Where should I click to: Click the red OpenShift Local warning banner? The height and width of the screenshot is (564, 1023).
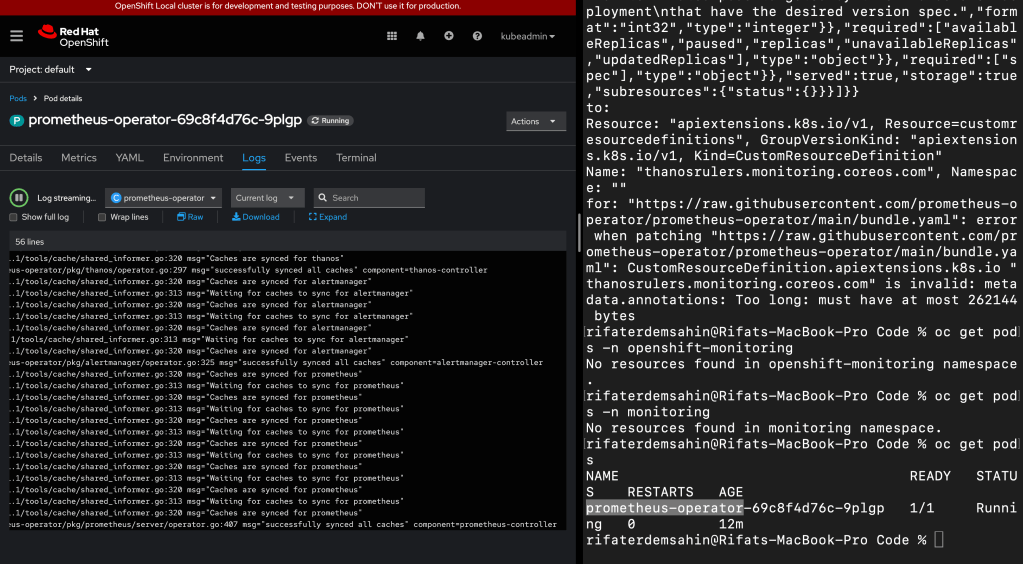point(288,7)
